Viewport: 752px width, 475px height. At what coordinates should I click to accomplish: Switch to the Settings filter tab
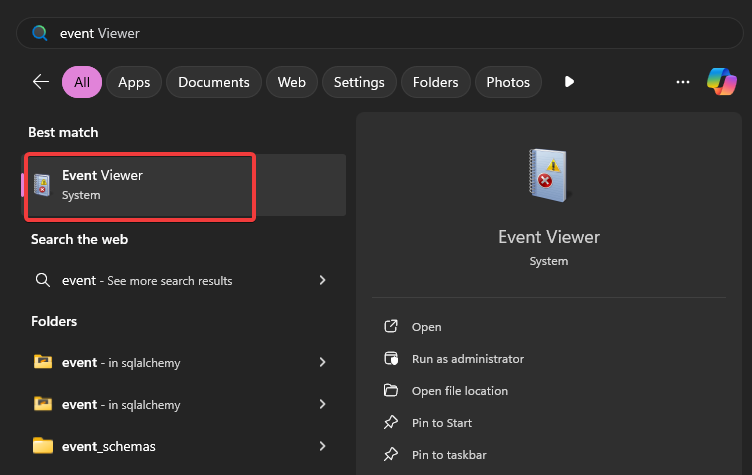359,82
